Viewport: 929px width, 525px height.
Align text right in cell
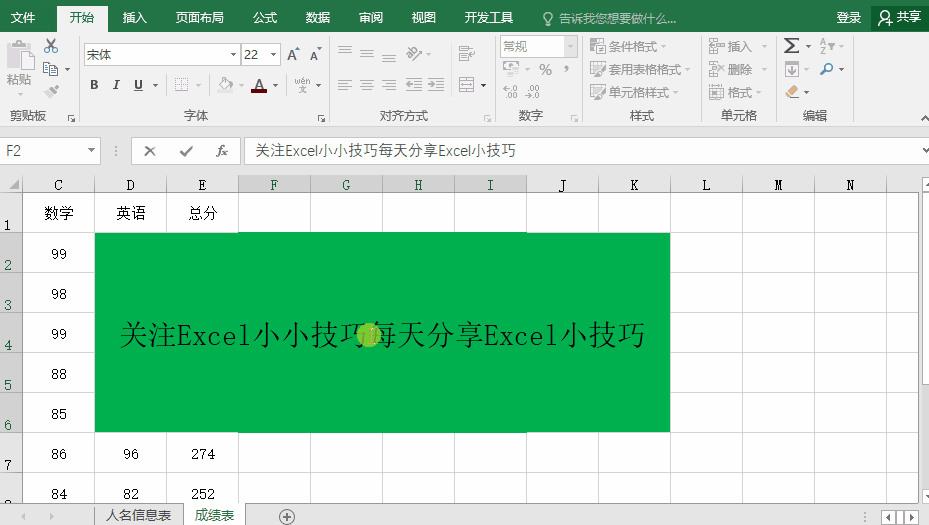389,85
